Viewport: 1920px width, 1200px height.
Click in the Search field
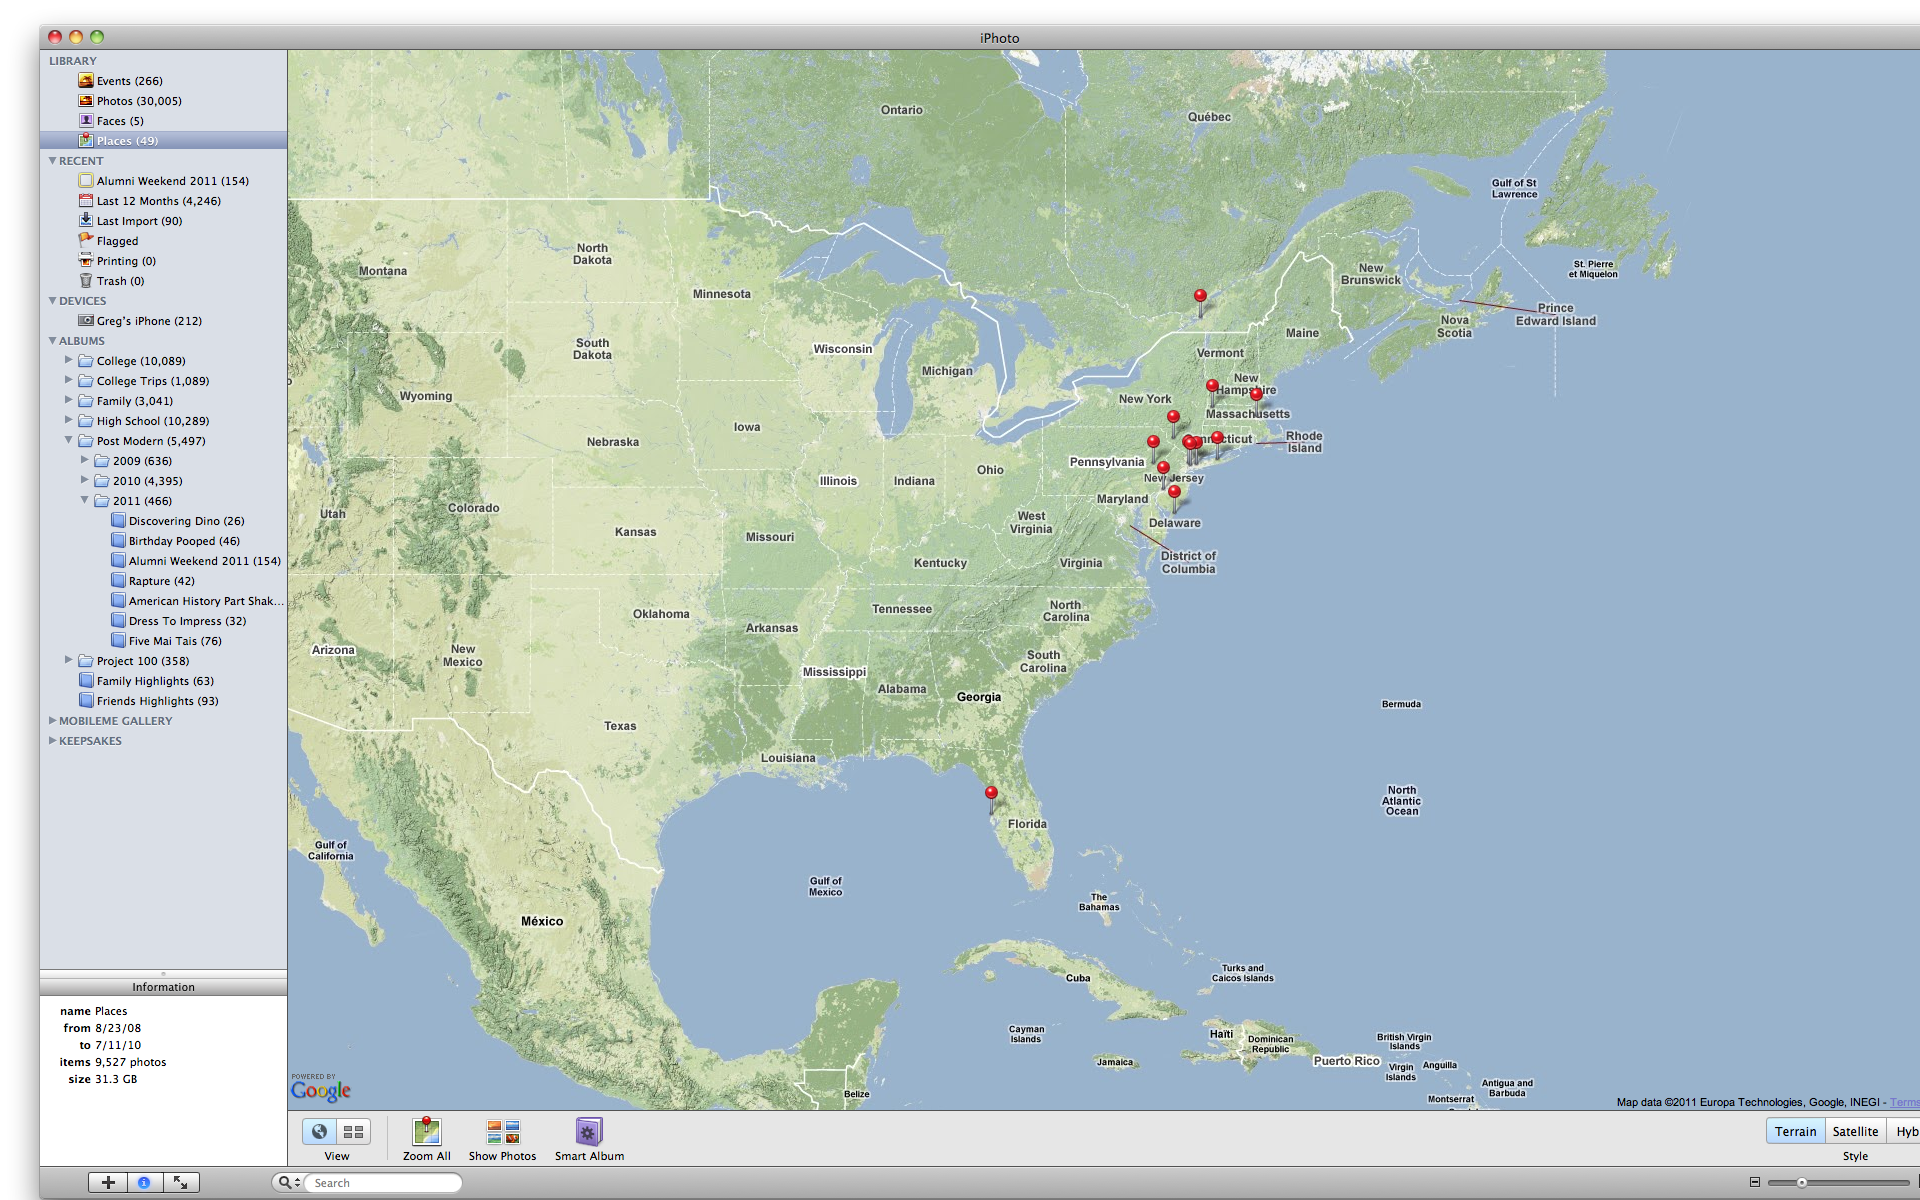tap(382, 1183)
